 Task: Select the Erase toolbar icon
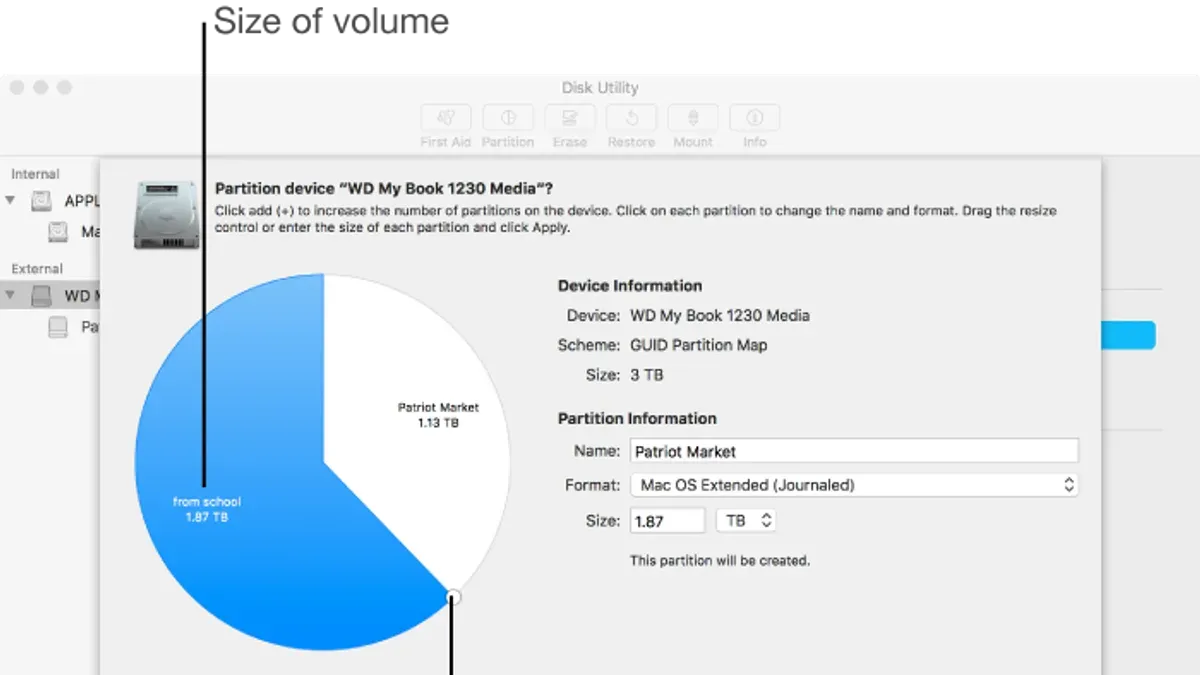(570, 117)
